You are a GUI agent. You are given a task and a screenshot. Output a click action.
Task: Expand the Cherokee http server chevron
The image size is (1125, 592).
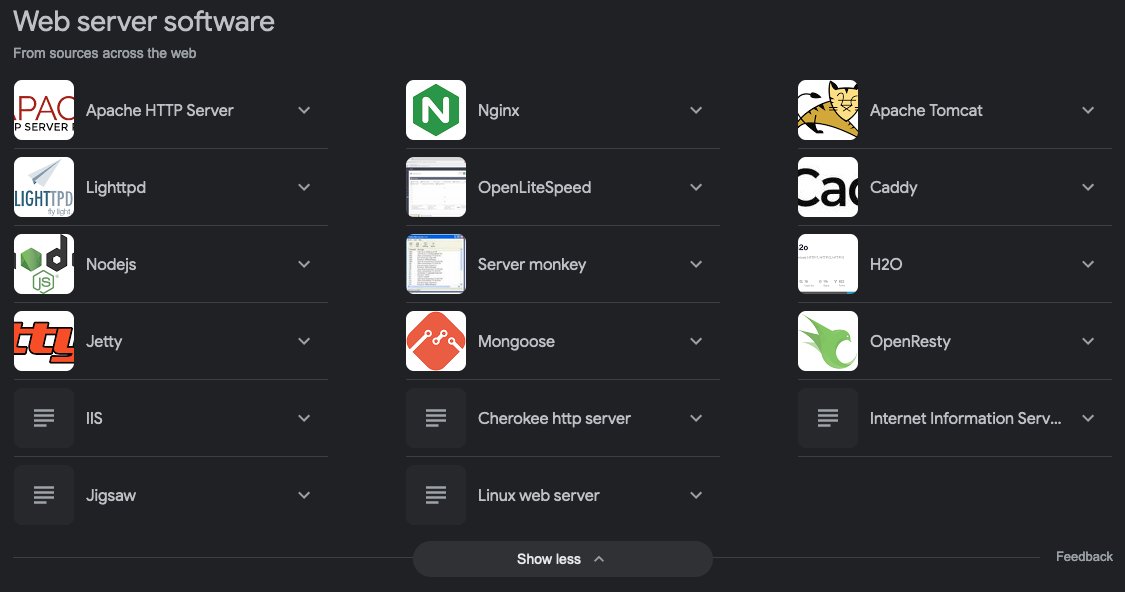tap(696, 418)
